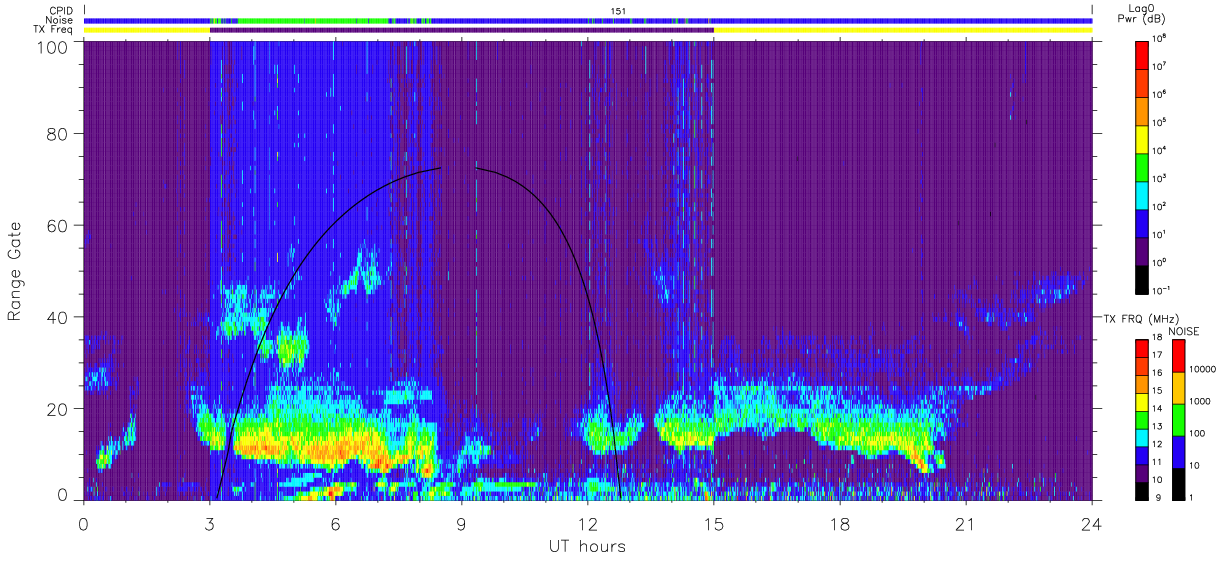
Task: Pick the blue segment of the NOISE colorbar
Action: coord(1178,452)
